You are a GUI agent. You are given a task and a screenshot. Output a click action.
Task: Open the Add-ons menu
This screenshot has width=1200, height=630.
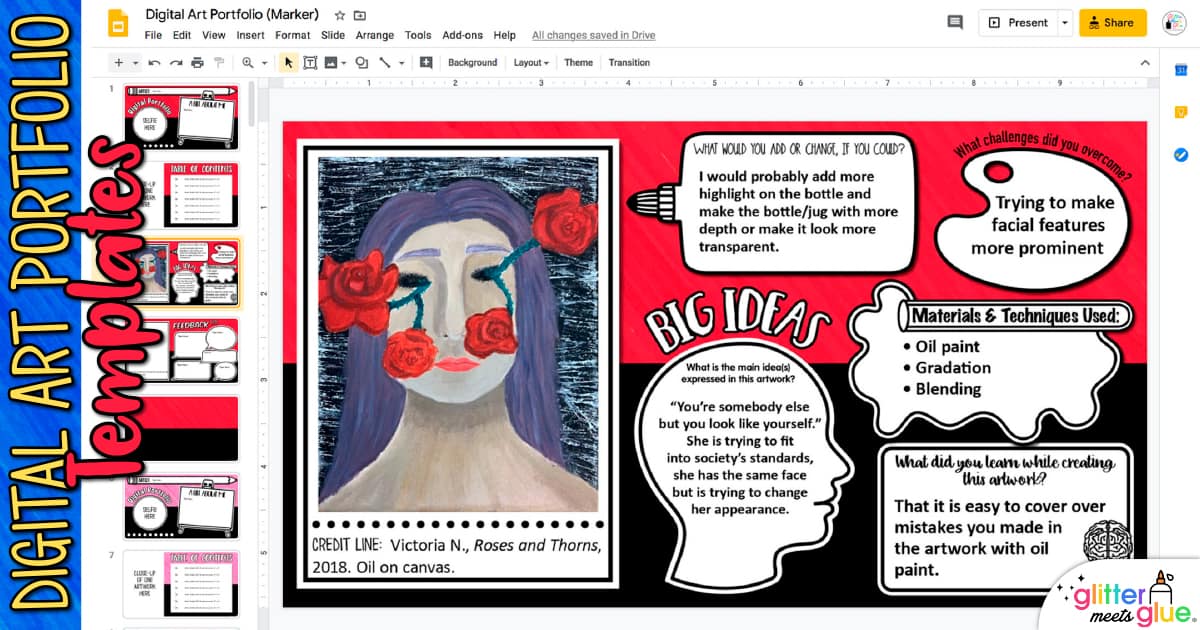(x=462, y=35)
